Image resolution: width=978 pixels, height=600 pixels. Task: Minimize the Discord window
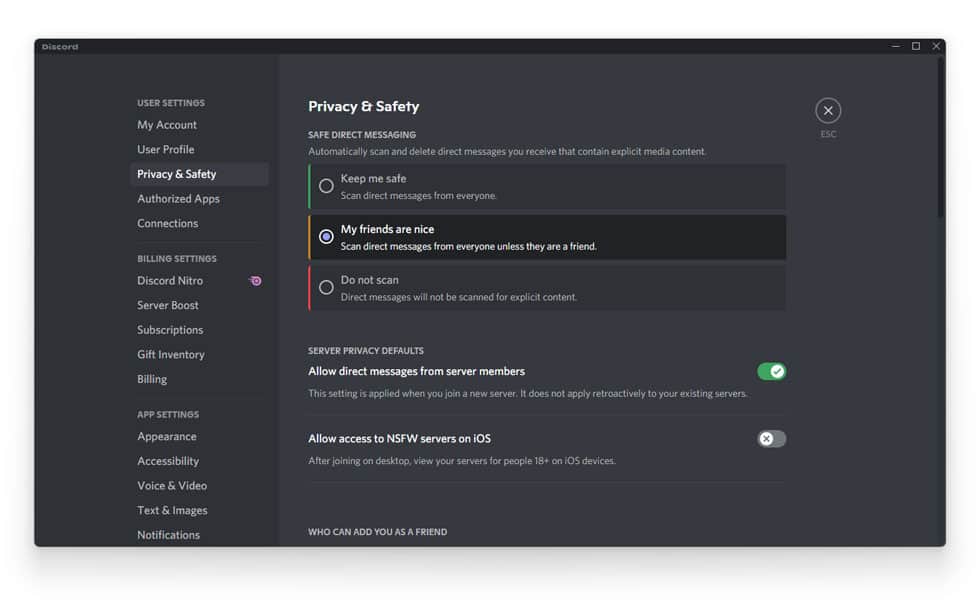click(896, 46)
